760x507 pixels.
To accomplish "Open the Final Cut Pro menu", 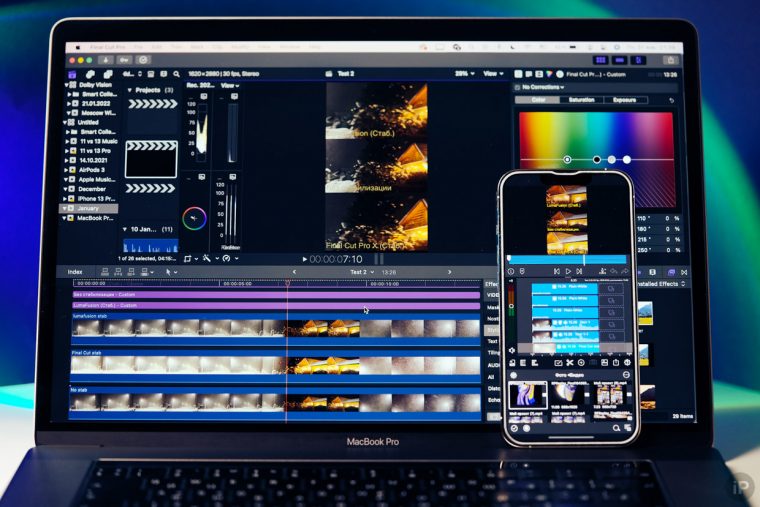I will click(107, 48).
